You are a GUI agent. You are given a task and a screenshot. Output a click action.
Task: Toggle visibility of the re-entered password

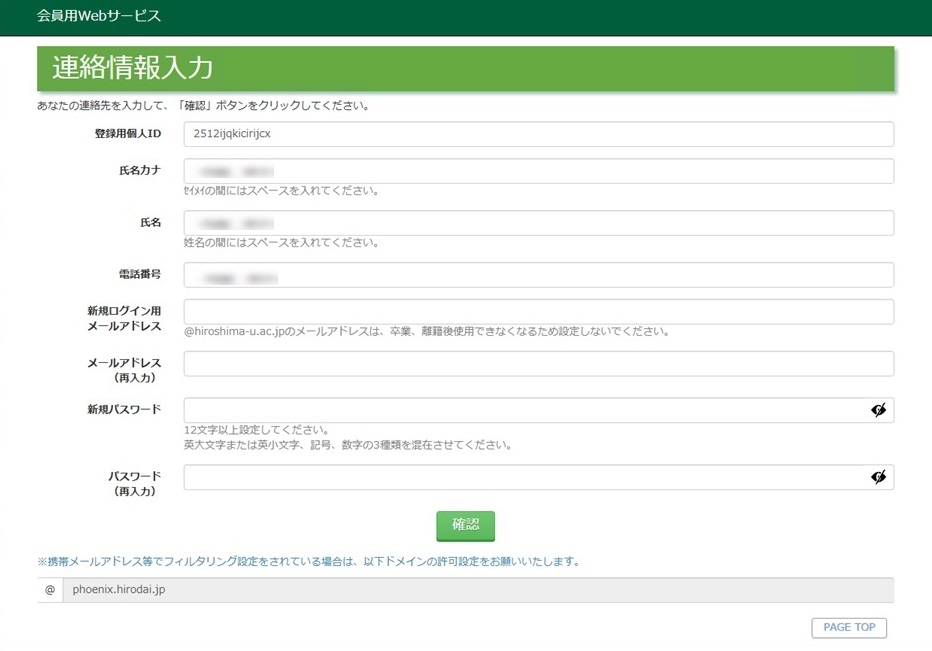click(878, 477)
